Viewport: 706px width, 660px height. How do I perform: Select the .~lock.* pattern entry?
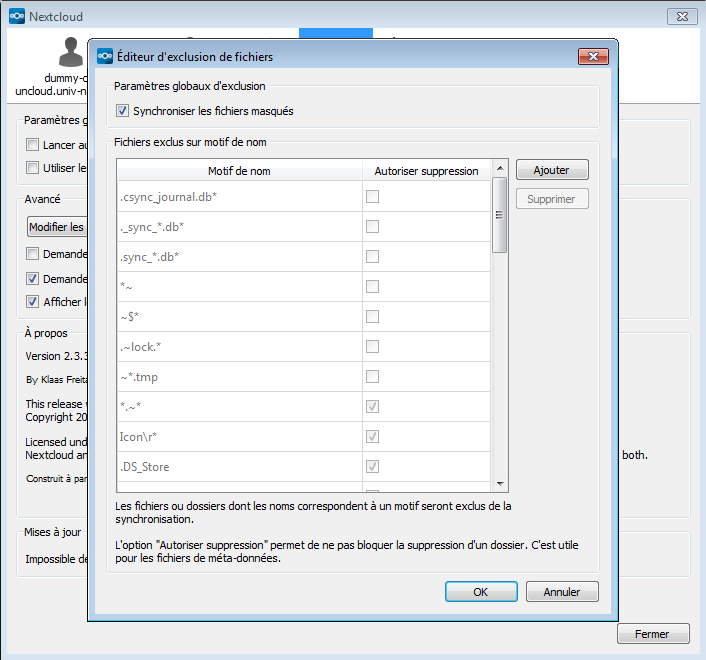[x=238, y=347]
